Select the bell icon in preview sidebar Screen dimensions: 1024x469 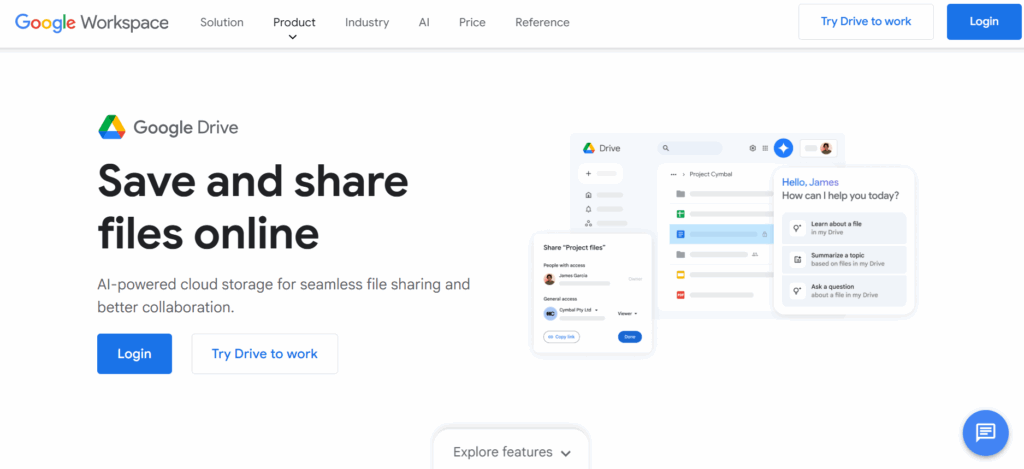[x=588, y=209]
